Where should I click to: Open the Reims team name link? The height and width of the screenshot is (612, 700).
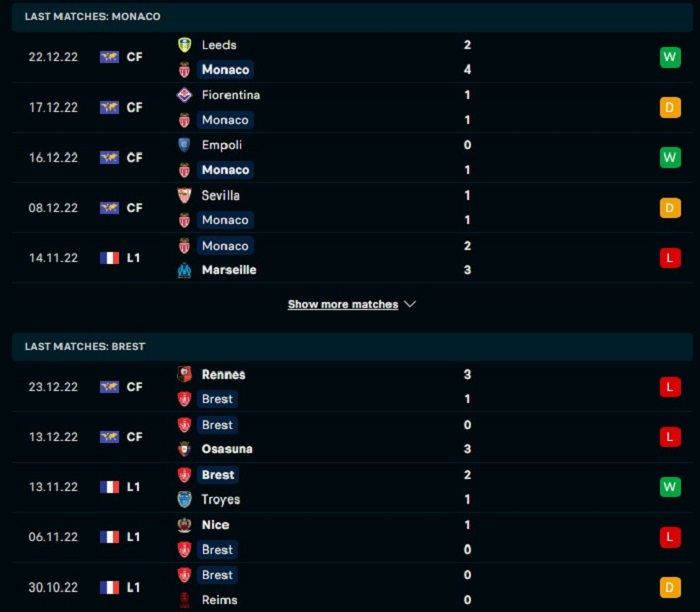coord(219,600)
